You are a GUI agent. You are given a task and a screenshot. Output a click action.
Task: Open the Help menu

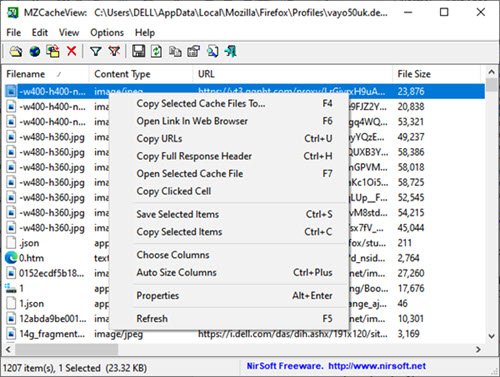coord(145,33)
